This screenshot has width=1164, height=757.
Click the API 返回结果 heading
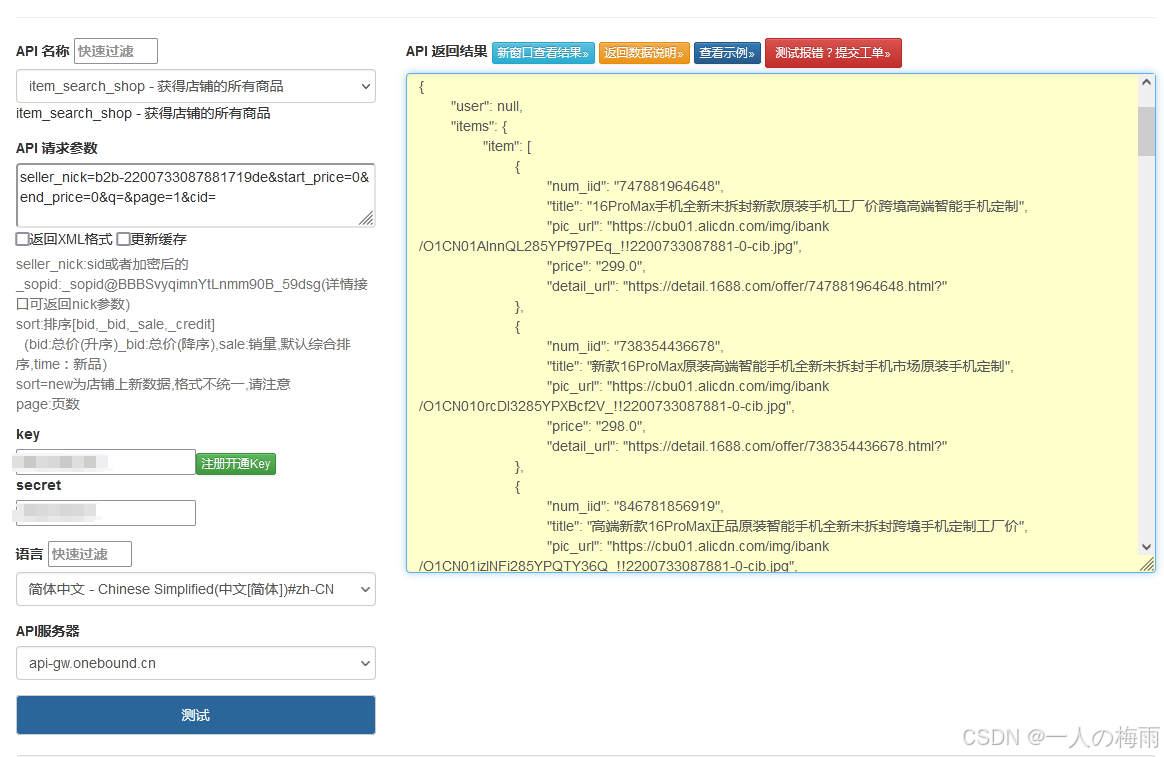tap(446, 51)
